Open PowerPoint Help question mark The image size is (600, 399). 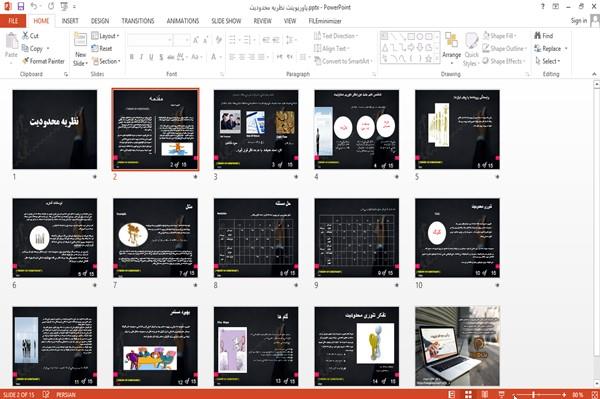click(543, 7)
